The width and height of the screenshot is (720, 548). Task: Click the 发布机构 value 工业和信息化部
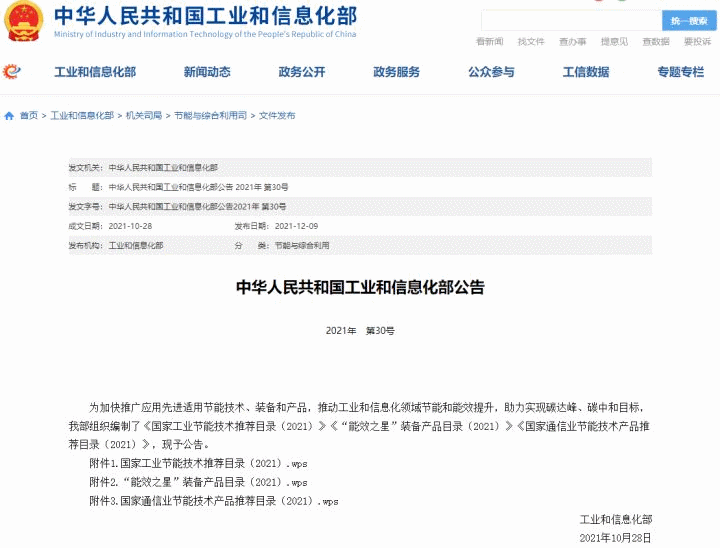point(135,246)
